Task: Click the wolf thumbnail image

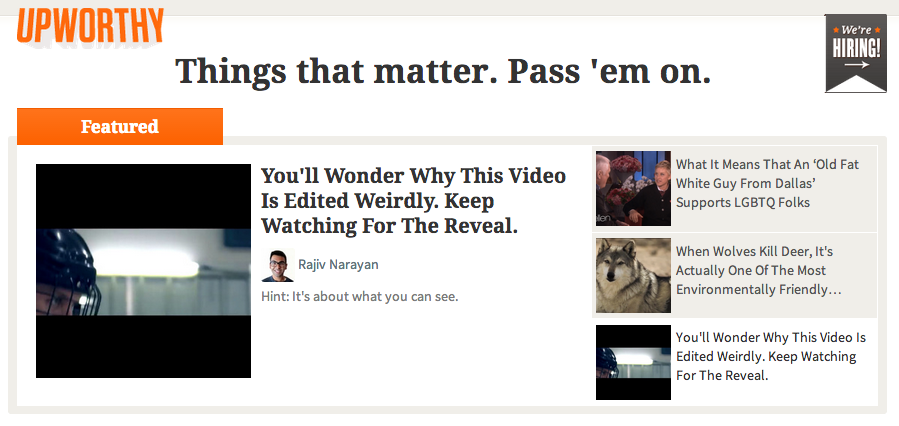Action: [633, 275]
